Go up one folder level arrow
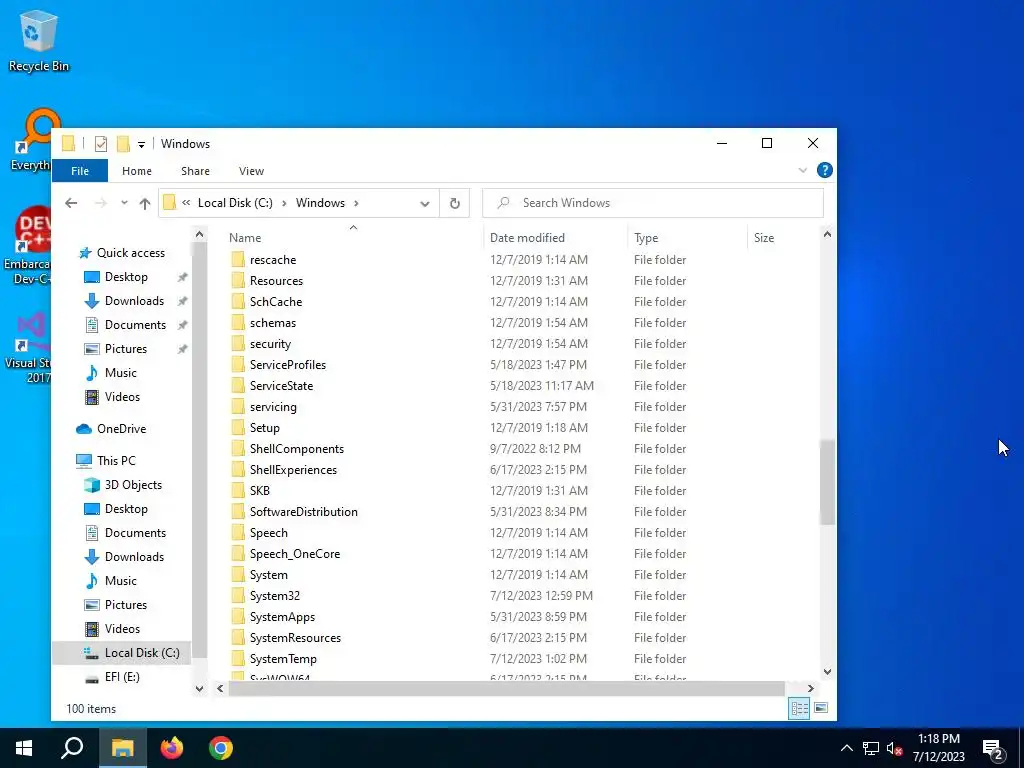The height and width of the screenshot is (768, 1024). (x=145, y=203)
